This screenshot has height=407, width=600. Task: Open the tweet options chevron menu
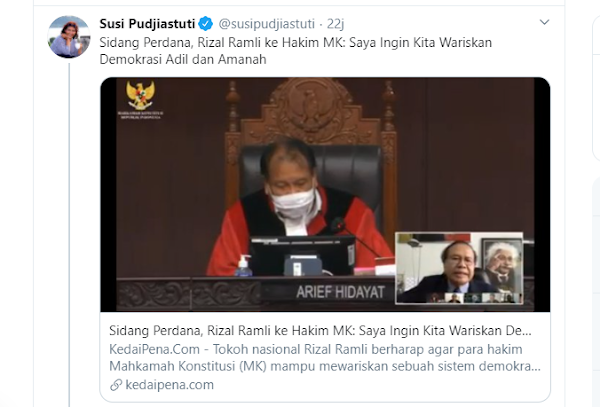point(544,22)
